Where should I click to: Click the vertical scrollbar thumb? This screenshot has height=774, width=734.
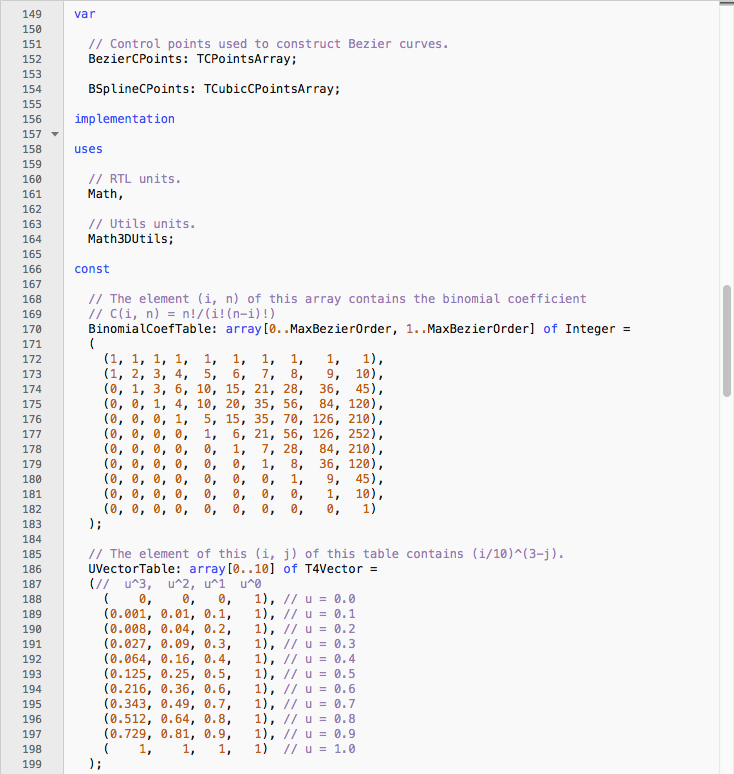click(x=726, y=340)
